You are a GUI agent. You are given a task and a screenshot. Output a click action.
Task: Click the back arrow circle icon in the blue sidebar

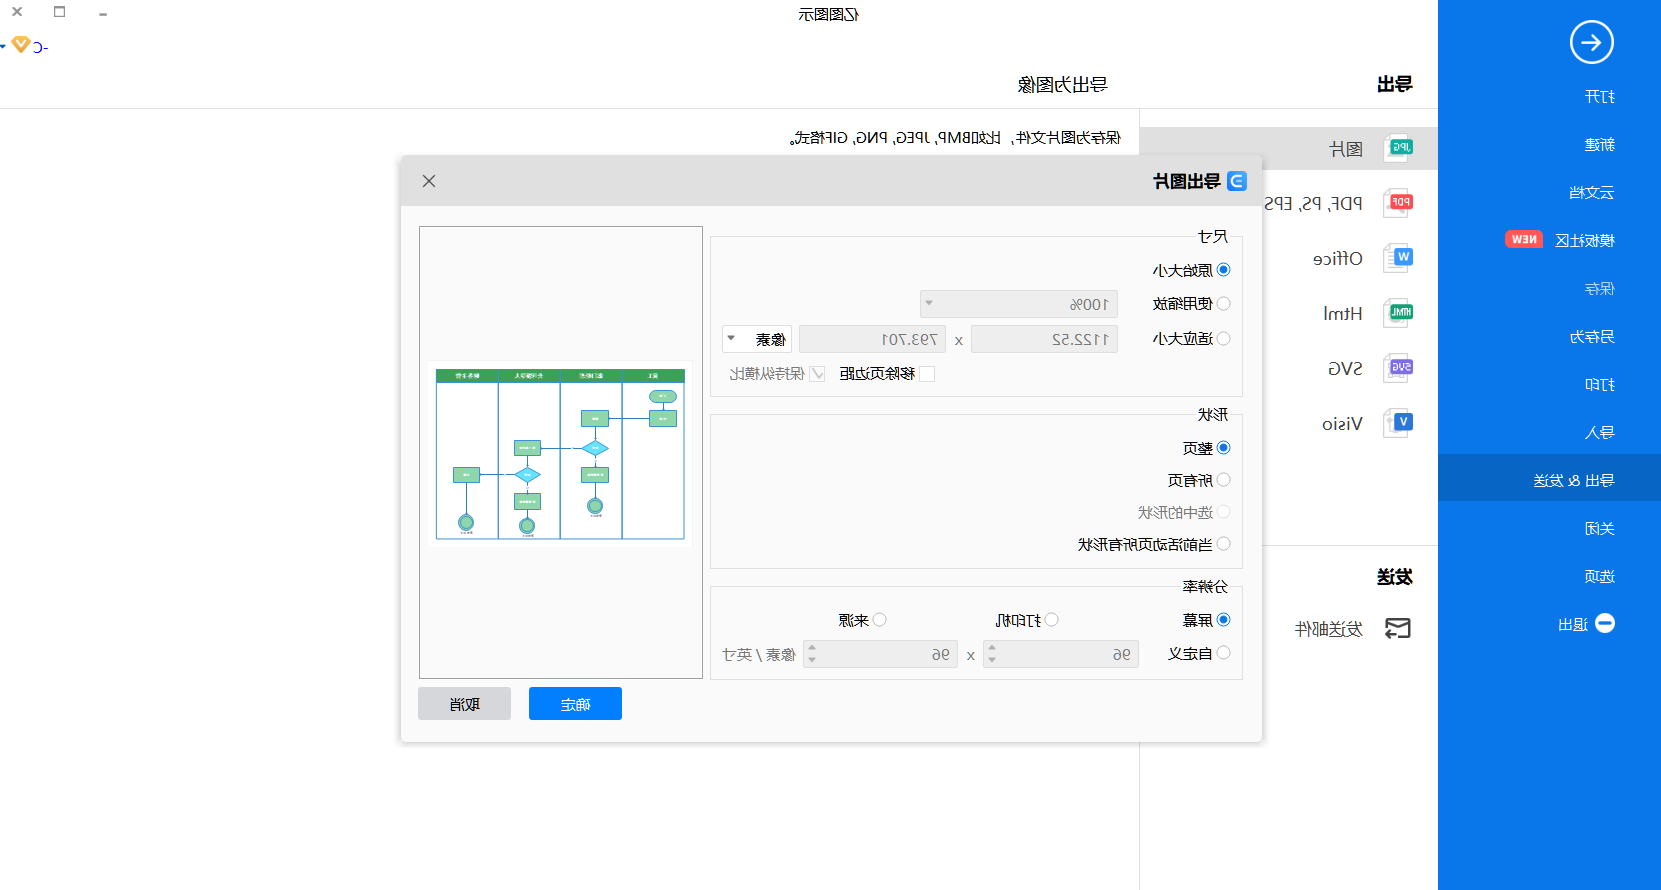[x=1591, y=42]
